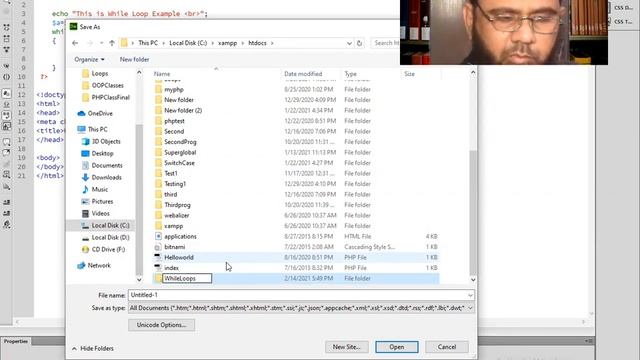
Task: Expand address bar path history dropdown
Action: pos(349,43)
